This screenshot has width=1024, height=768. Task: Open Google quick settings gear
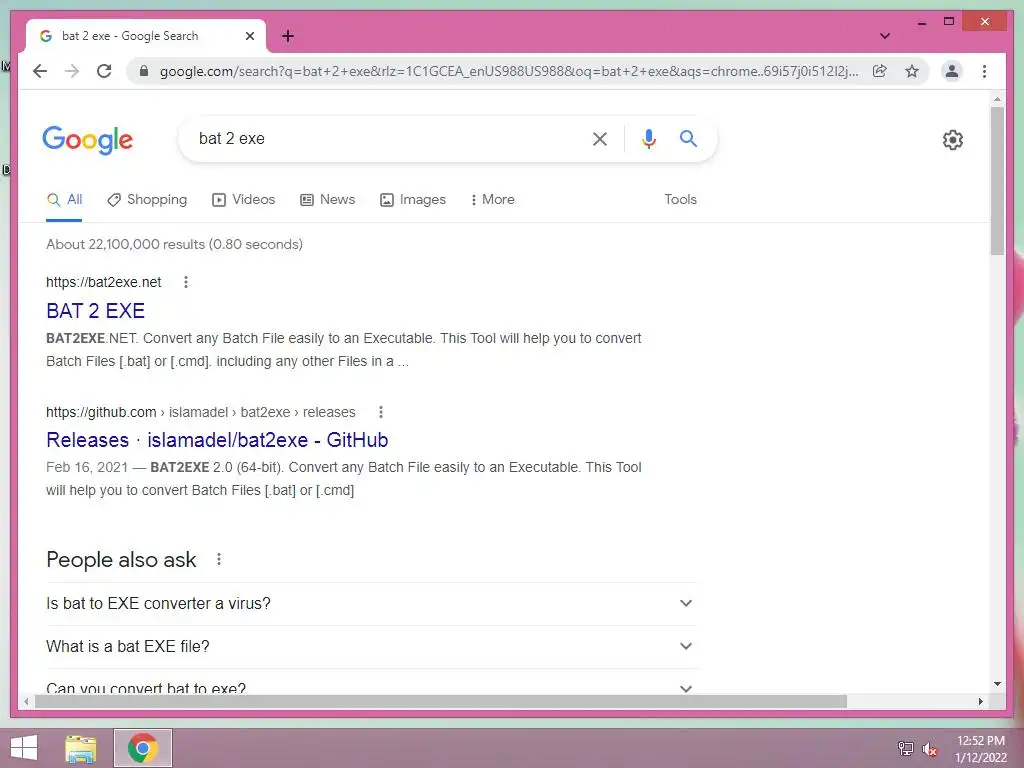coord(952,140)
